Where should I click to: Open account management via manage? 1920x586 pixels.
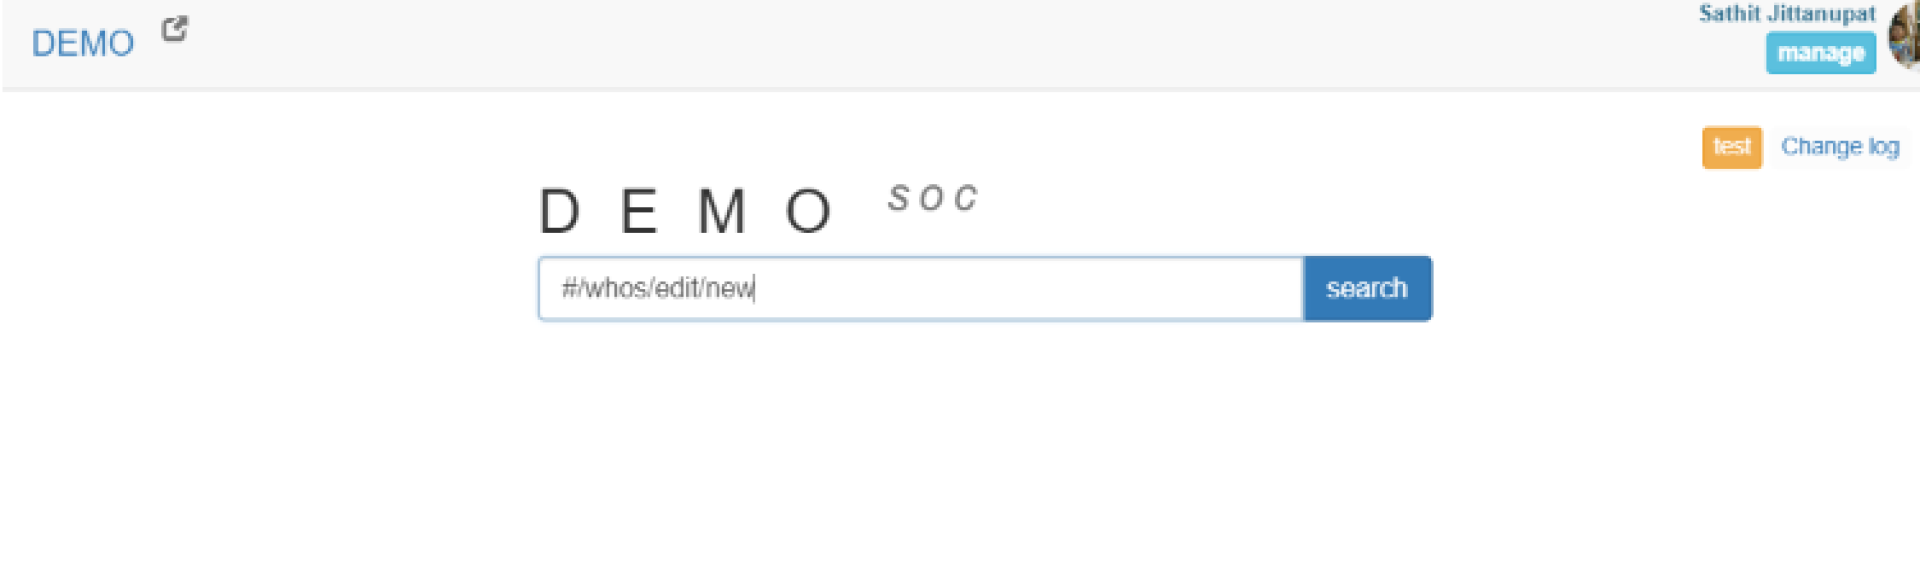pyautogui.click(x=1820, y=53)
